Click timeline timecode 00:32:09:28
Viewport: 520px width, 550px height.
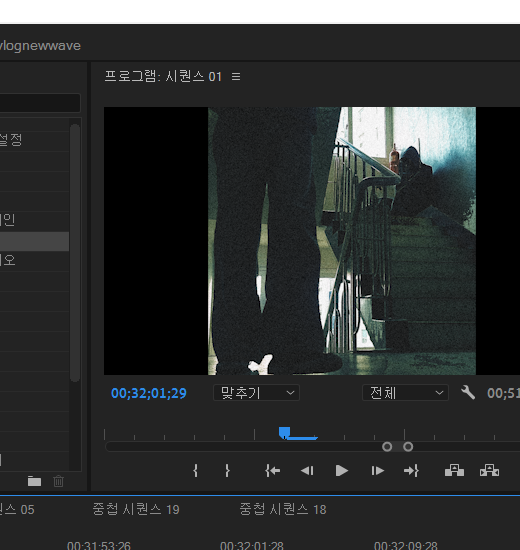click(x=406, y=546)
